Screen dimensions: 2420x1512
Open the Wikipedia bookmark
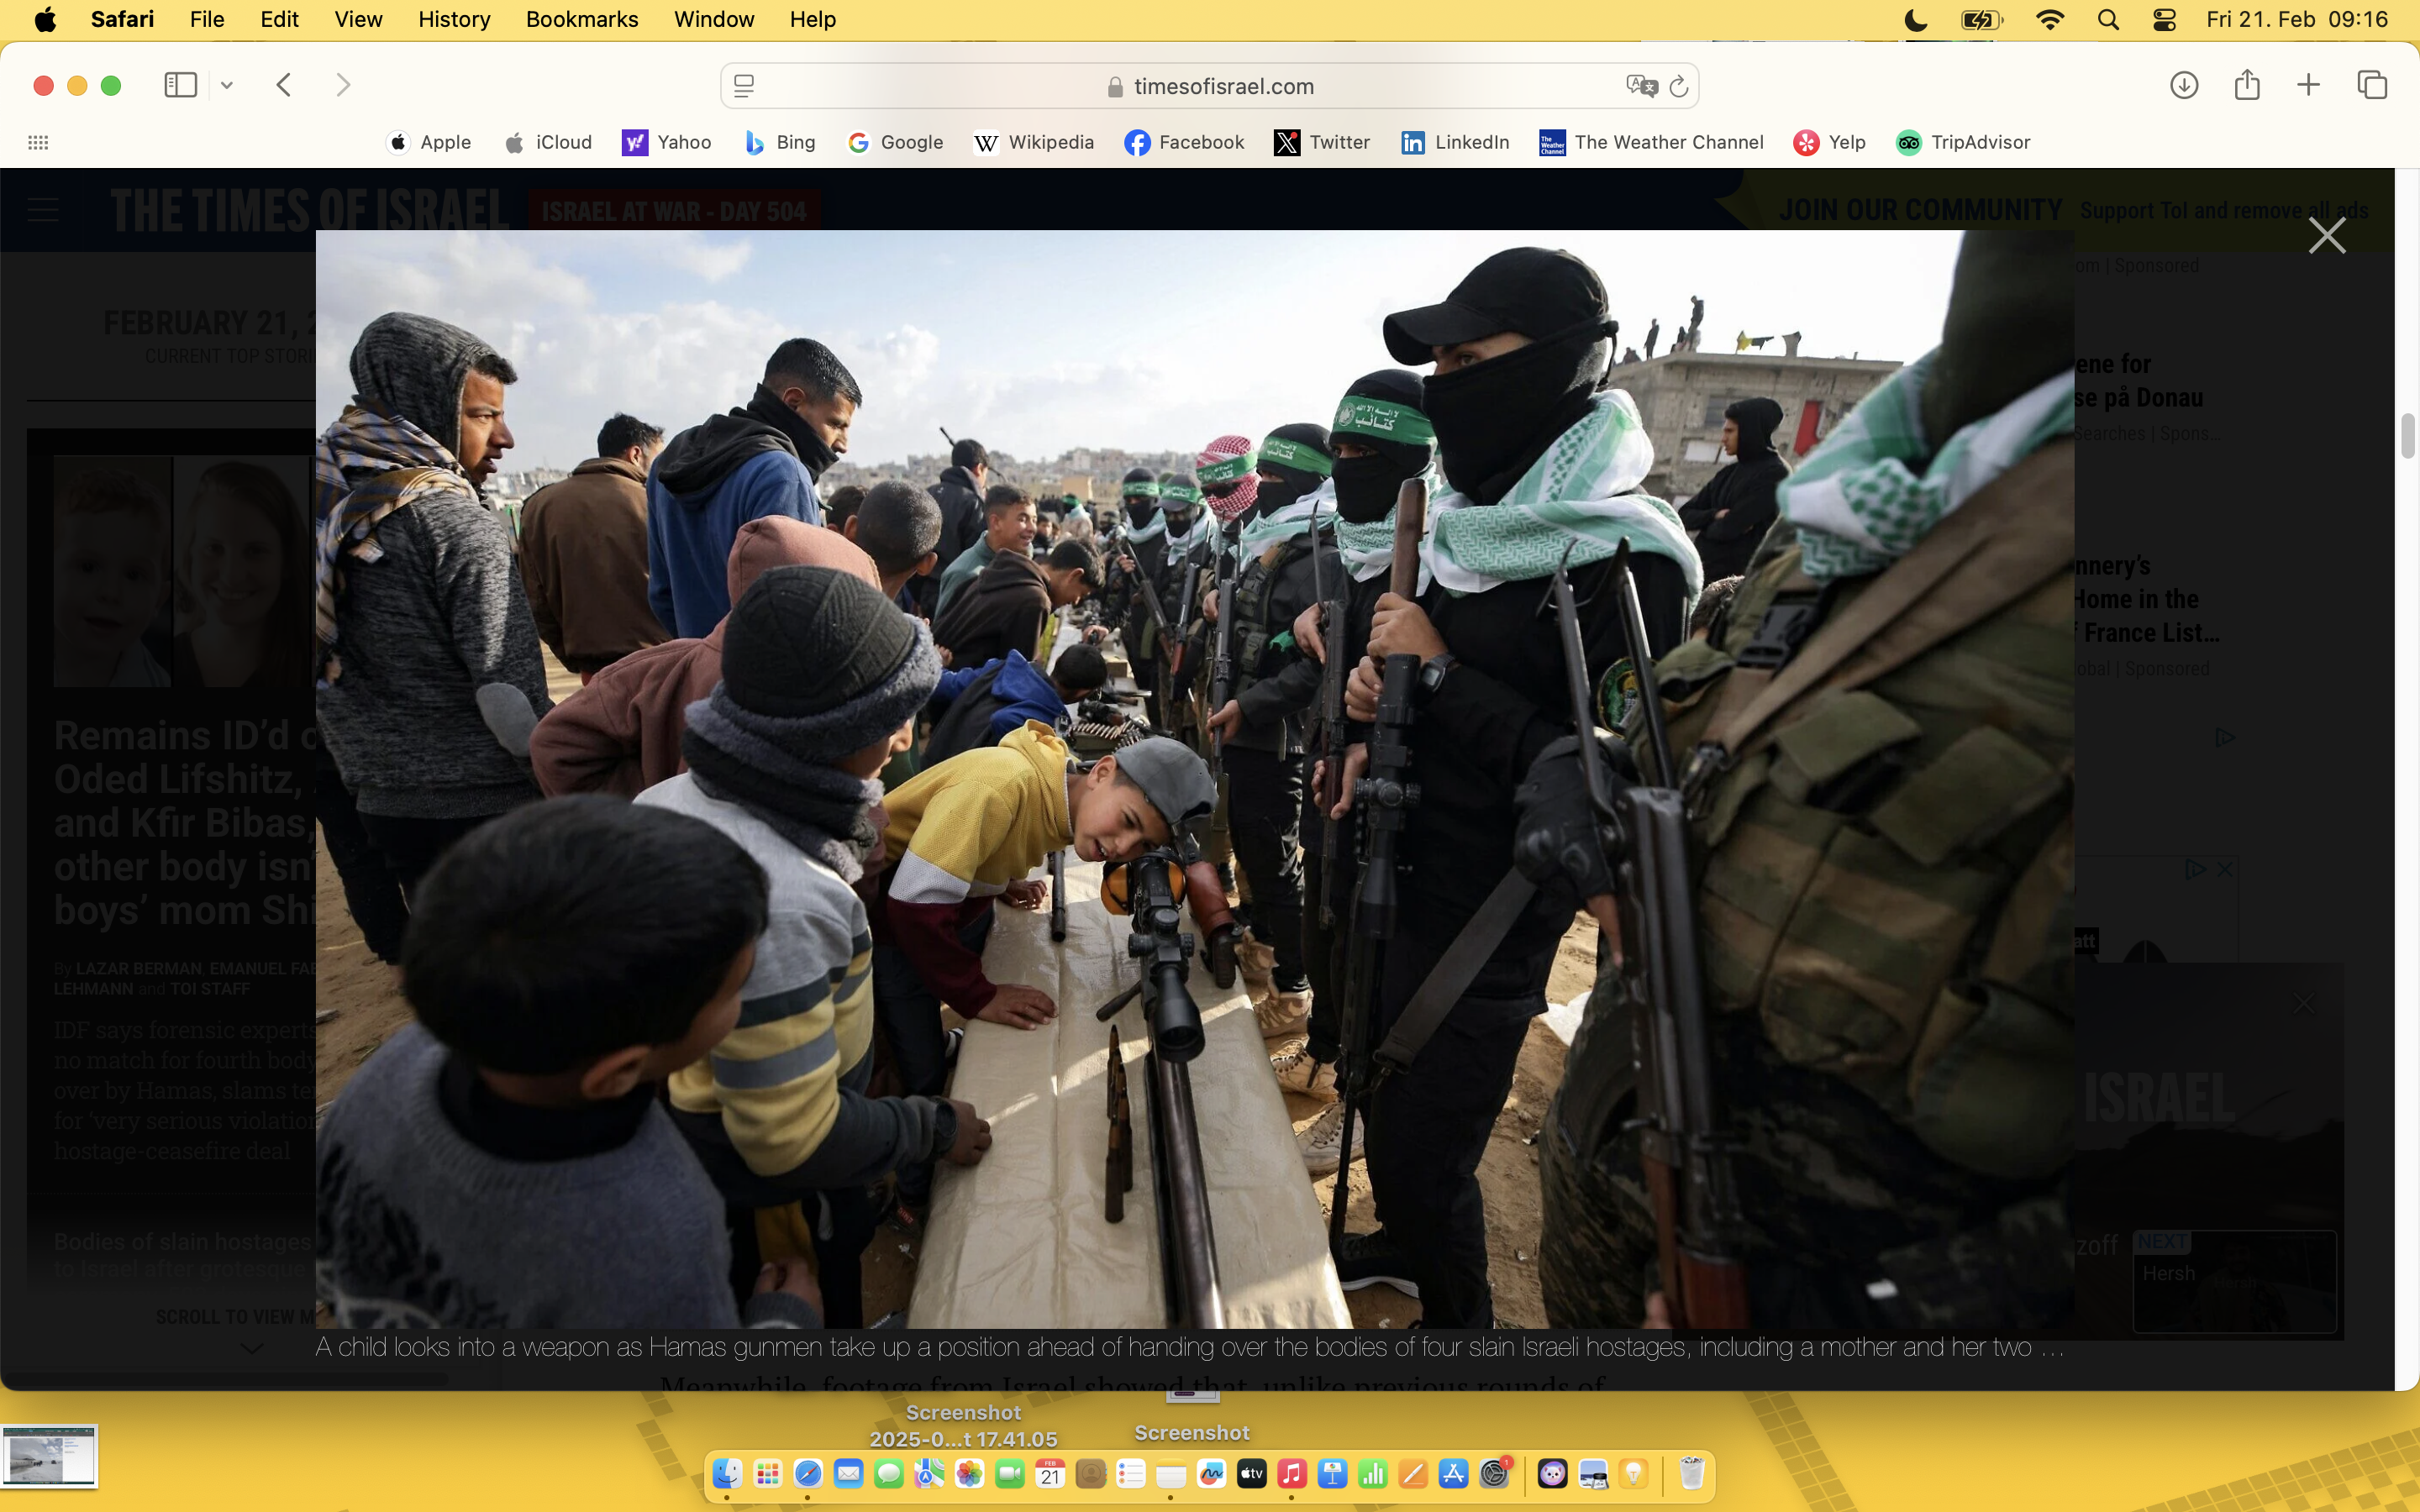(1034, 142)
